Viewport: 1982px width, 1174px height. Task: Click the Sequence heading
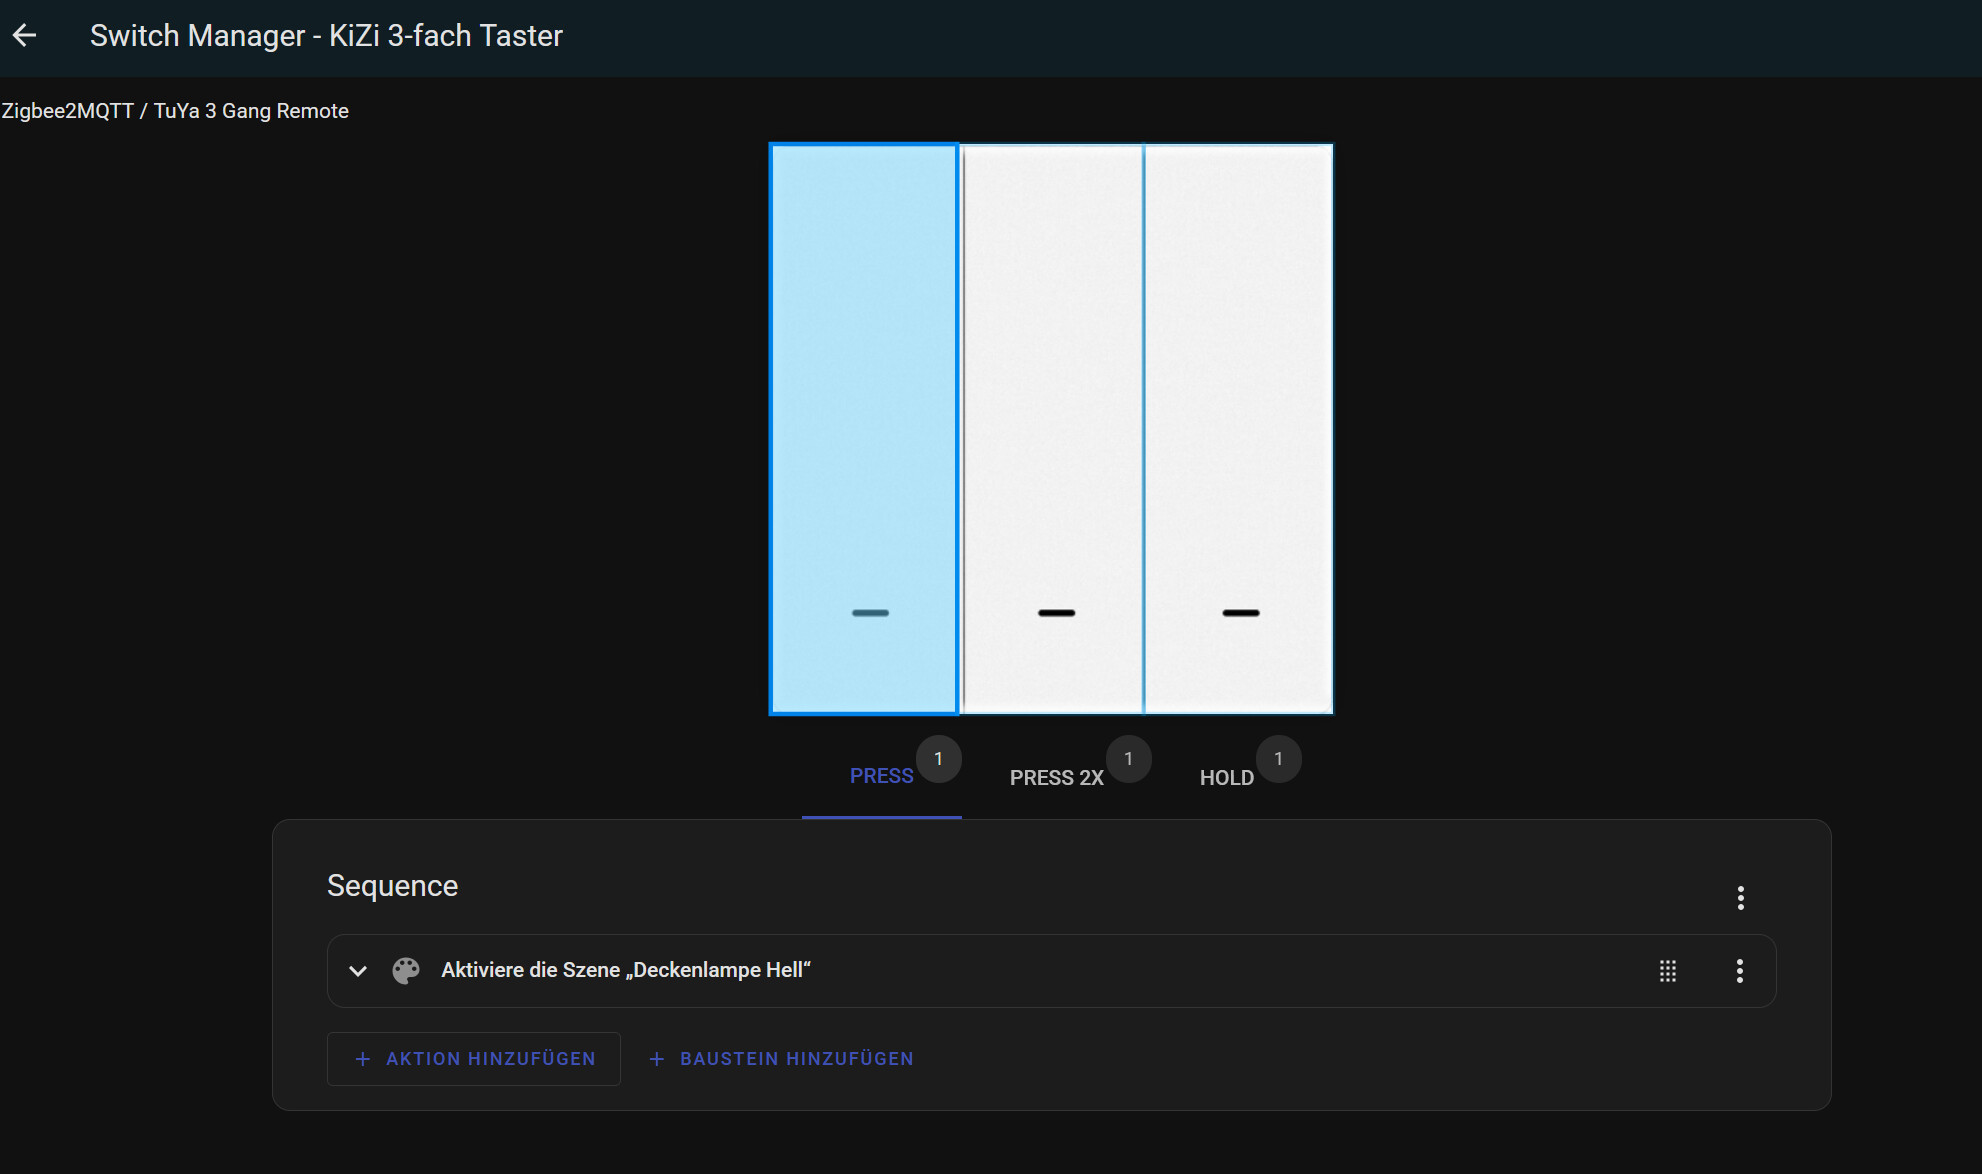392,886
